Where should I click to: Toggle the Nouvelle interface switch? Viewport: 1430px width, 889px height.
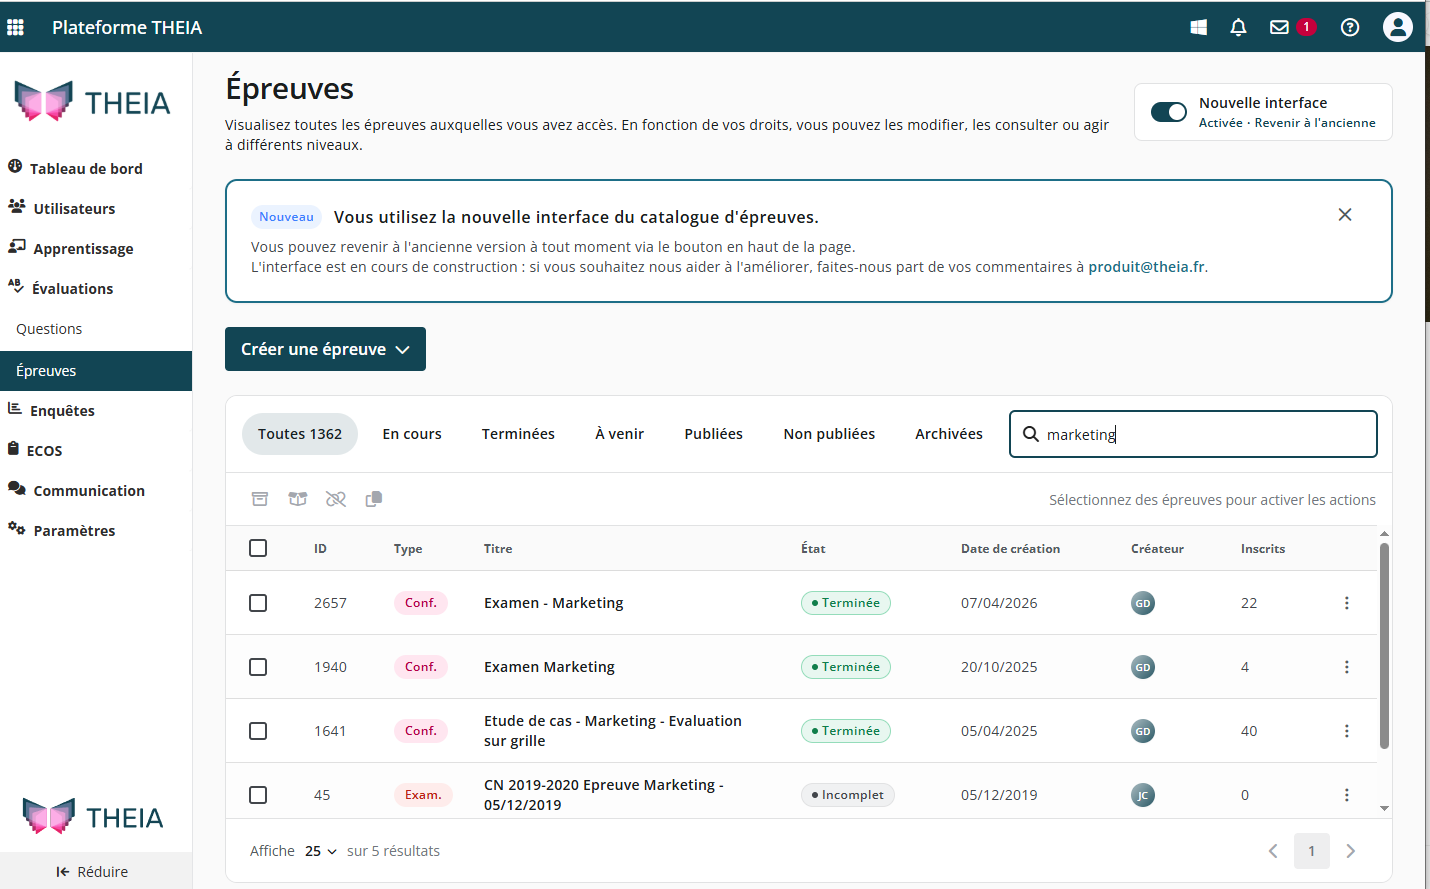click(1168, 112)
